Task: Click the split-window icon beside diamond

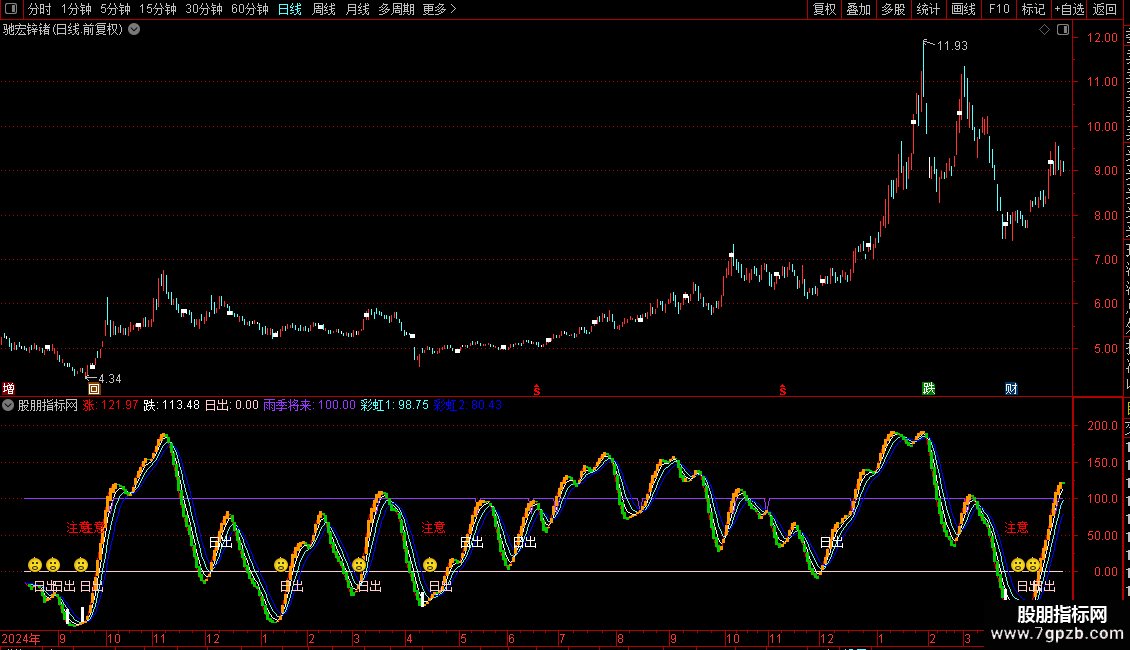Action: pyautogui.click(x=1063, y=30)
